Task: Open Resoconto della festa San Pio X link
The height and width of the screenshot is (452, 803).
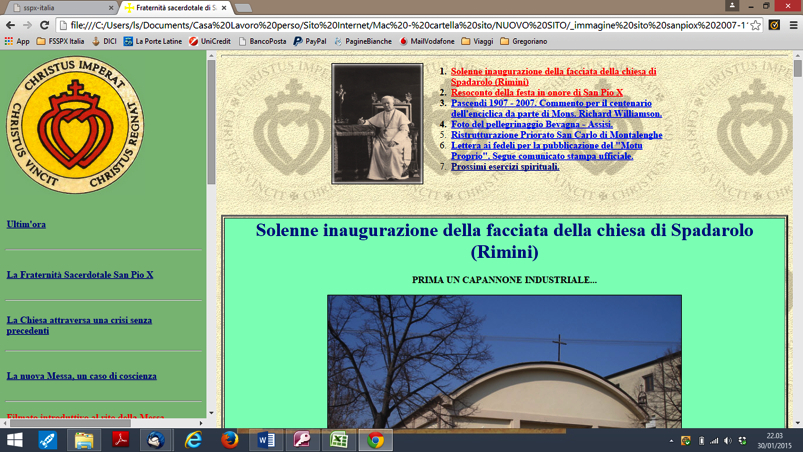Action: pyautogui.click(x=537, y=93)
